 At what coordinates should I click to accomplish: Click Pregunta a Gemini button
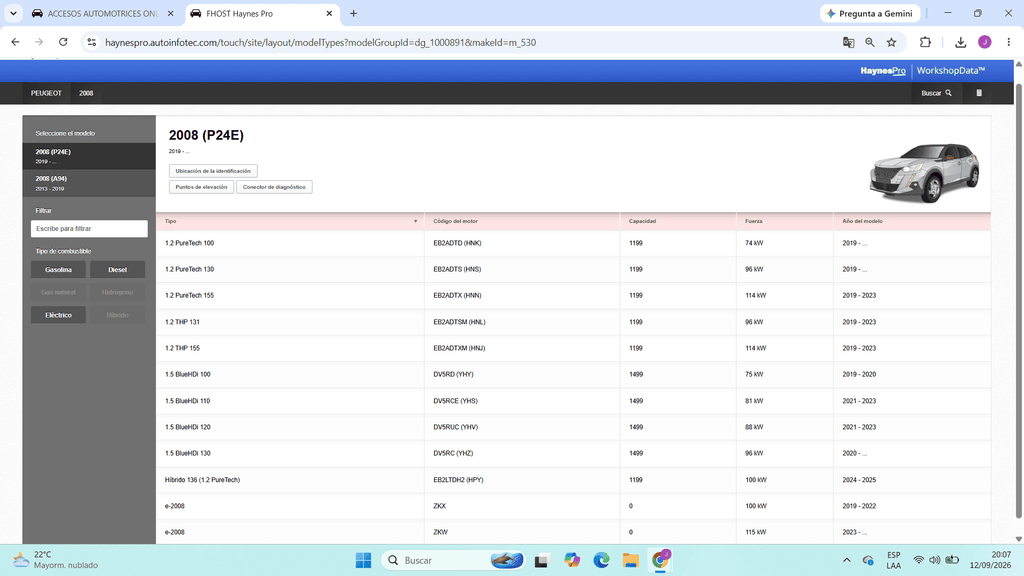870,13
